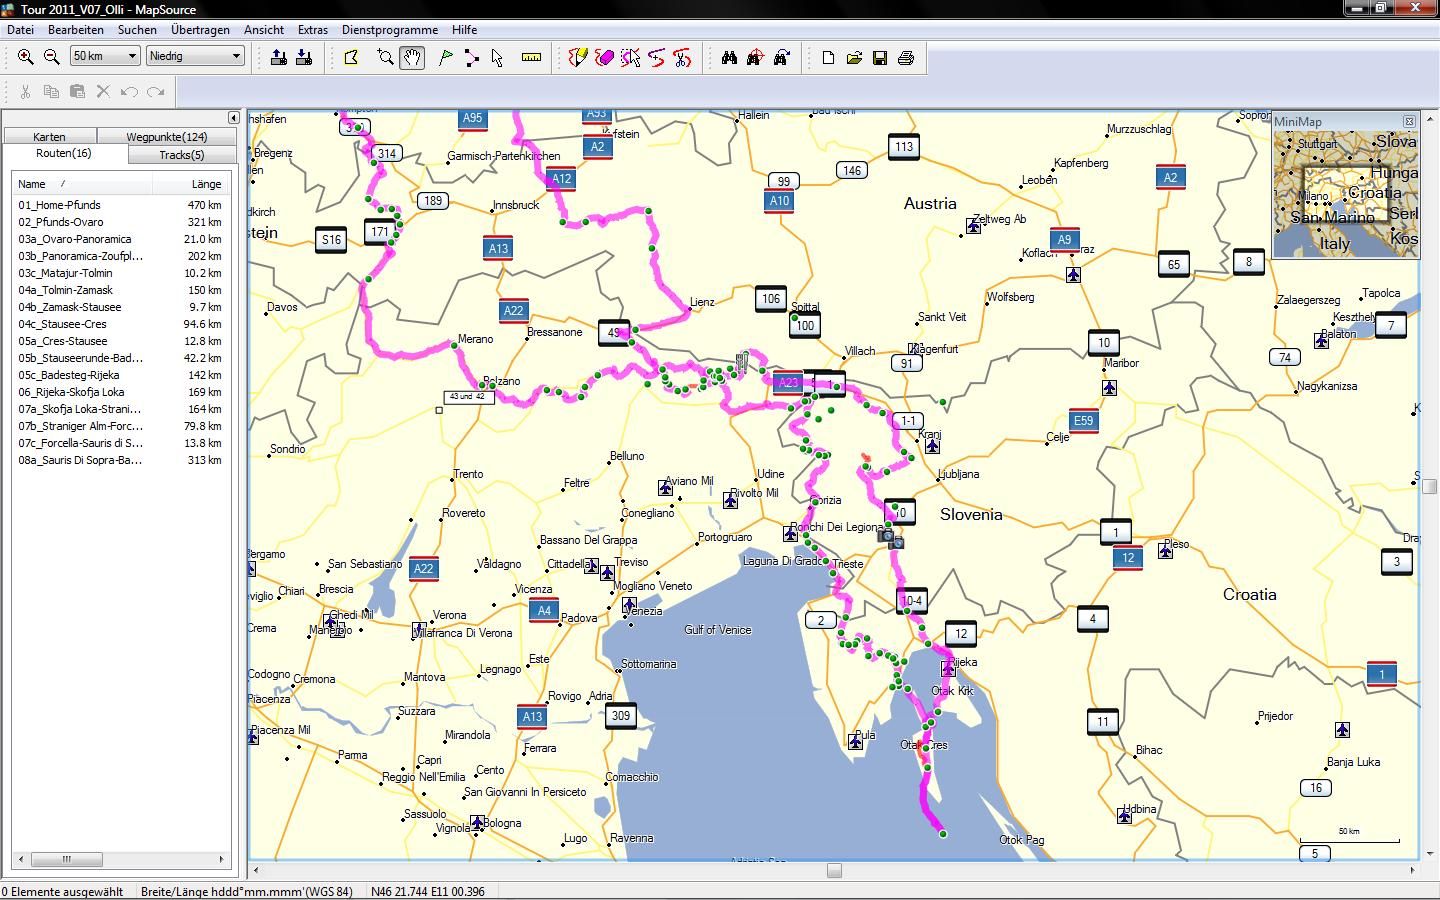Select route 04c_Stausee-Cres in list
This screenshot has width=1440, height=900.
(62, 324)
